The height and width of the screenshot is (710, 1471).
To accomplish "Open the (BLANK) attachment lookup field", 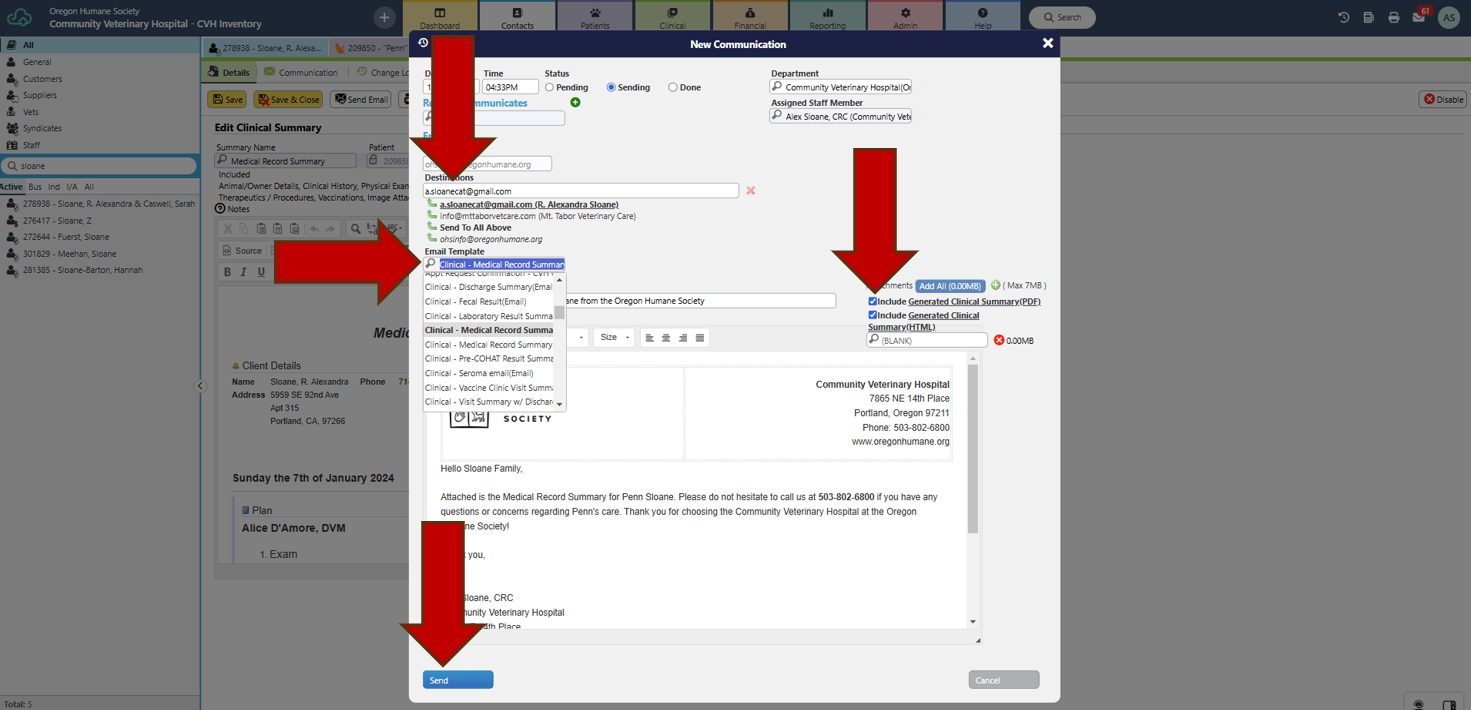I will 927,340.
